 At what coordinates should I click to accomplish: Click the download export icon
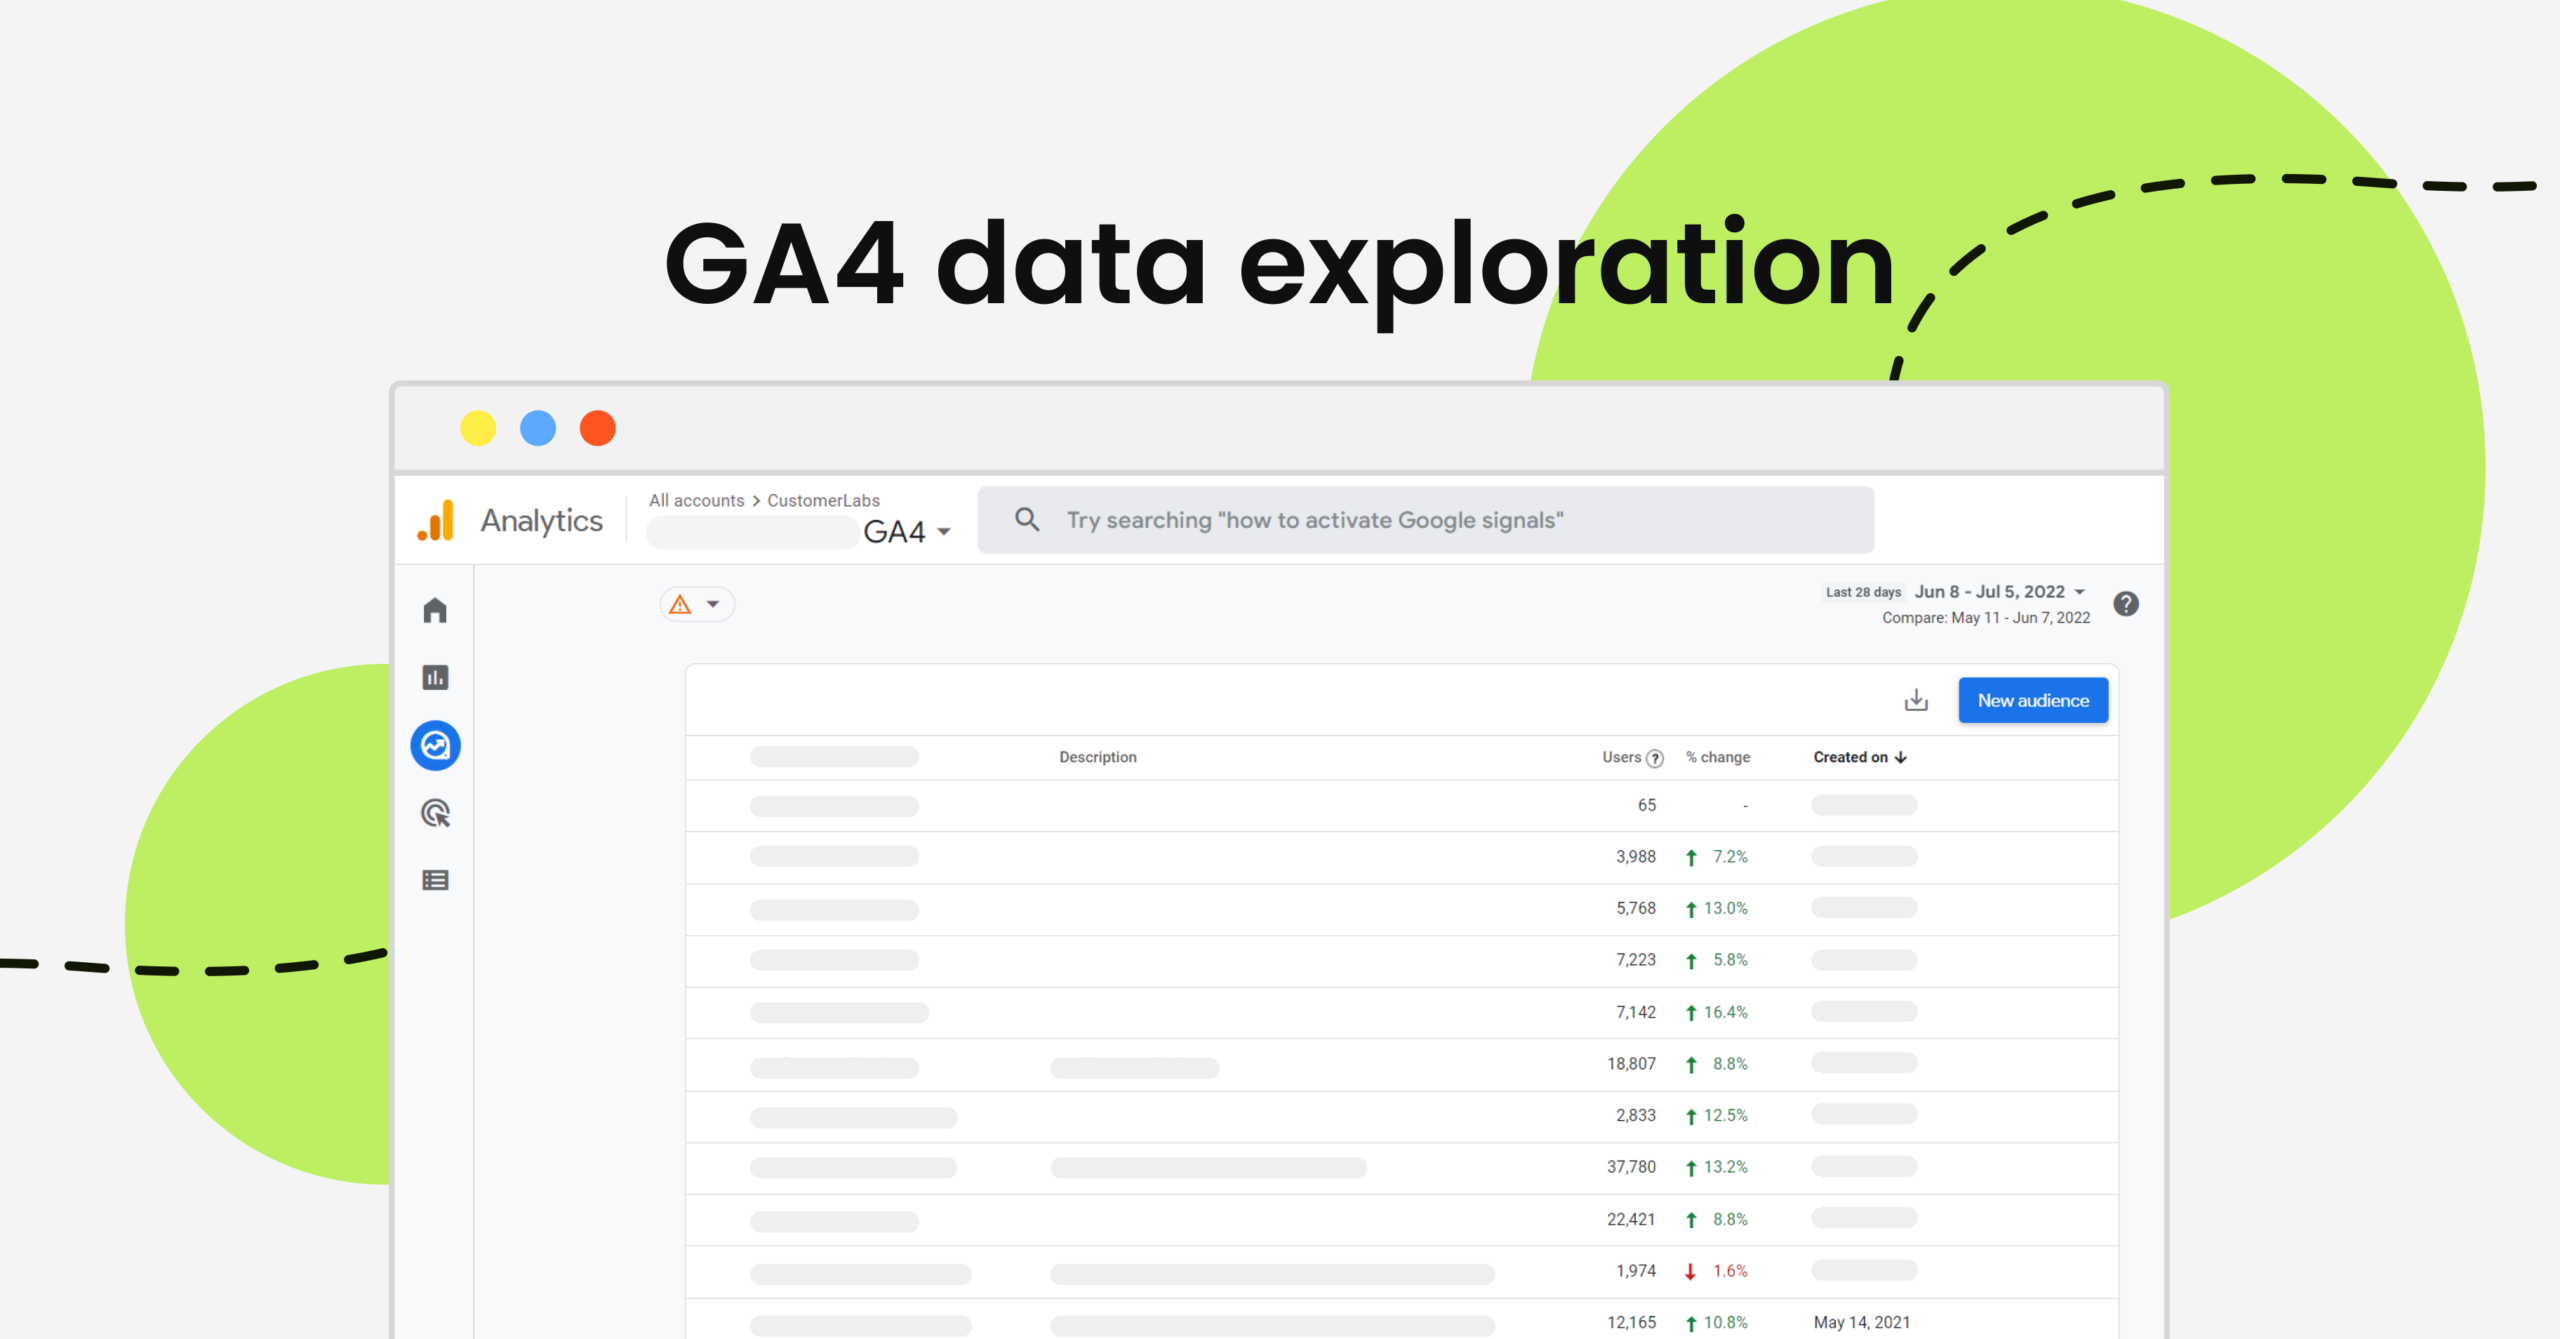click(1916, 700)
